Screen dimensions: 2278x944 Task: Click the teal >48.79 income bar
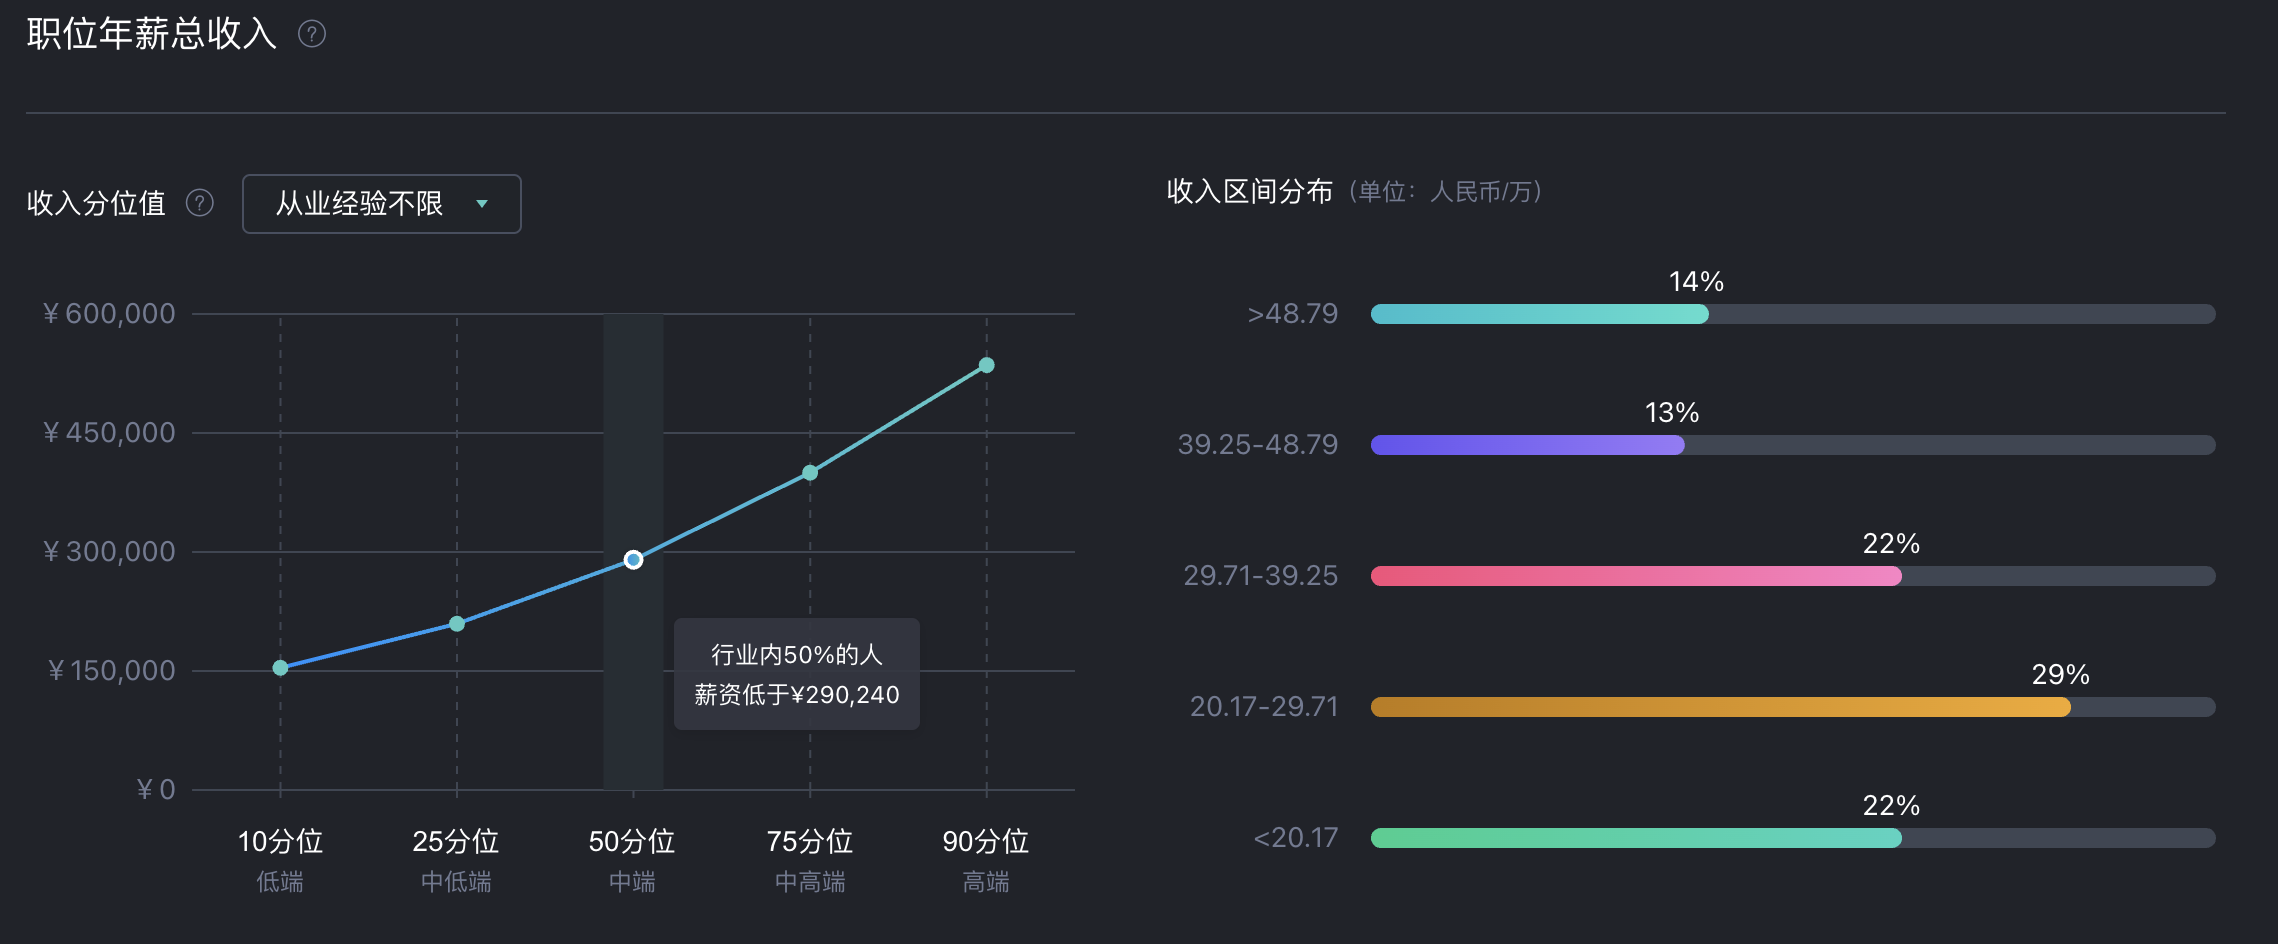tap(1539, 314)
